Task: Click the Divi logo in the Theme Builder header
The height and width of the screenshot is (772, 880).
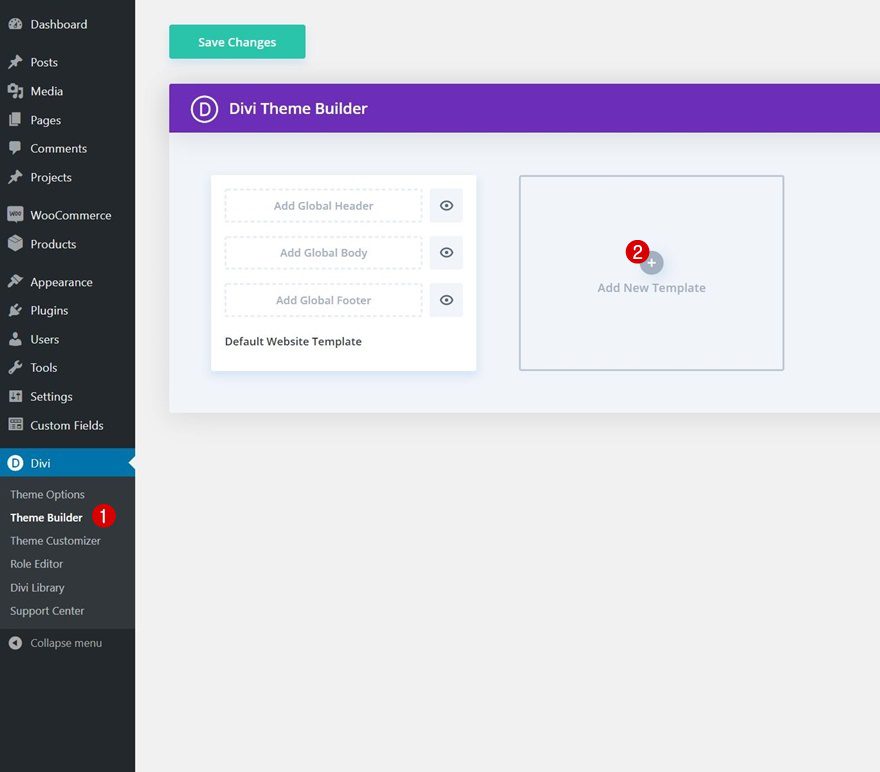Action: coord(203,108)
